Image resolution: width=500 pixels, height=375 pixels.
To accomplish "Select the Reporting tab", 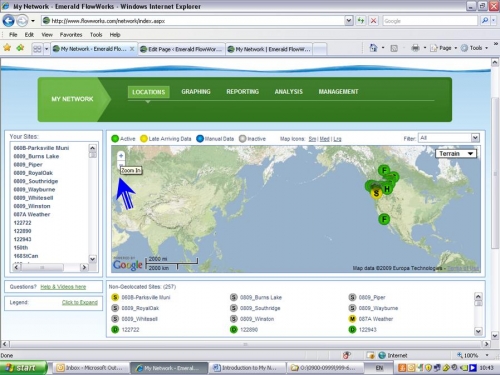I will (x=242, y=92).
